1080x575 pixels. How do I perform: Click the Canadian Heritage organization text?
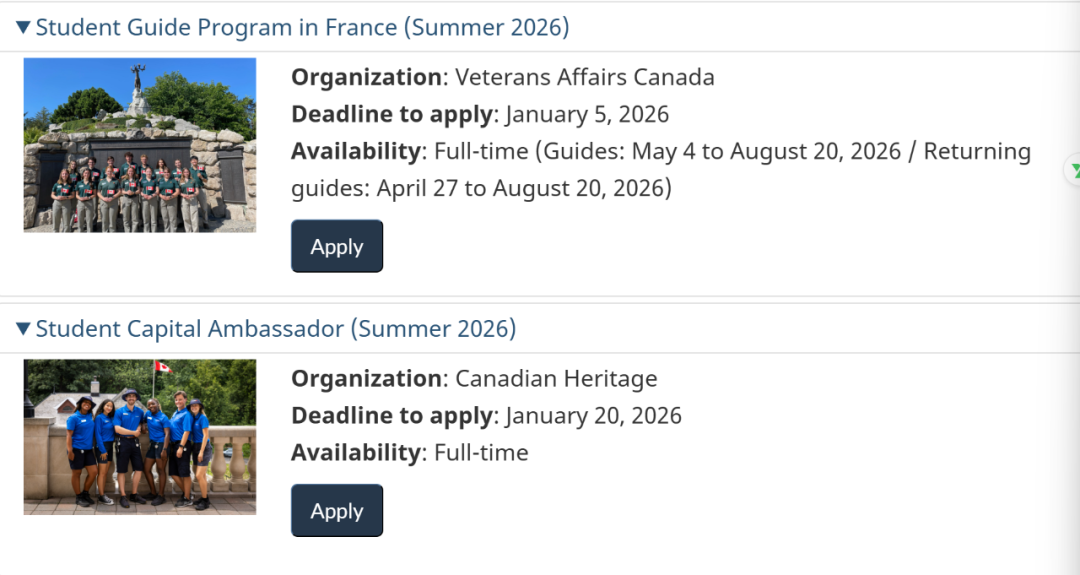(556, 379)
